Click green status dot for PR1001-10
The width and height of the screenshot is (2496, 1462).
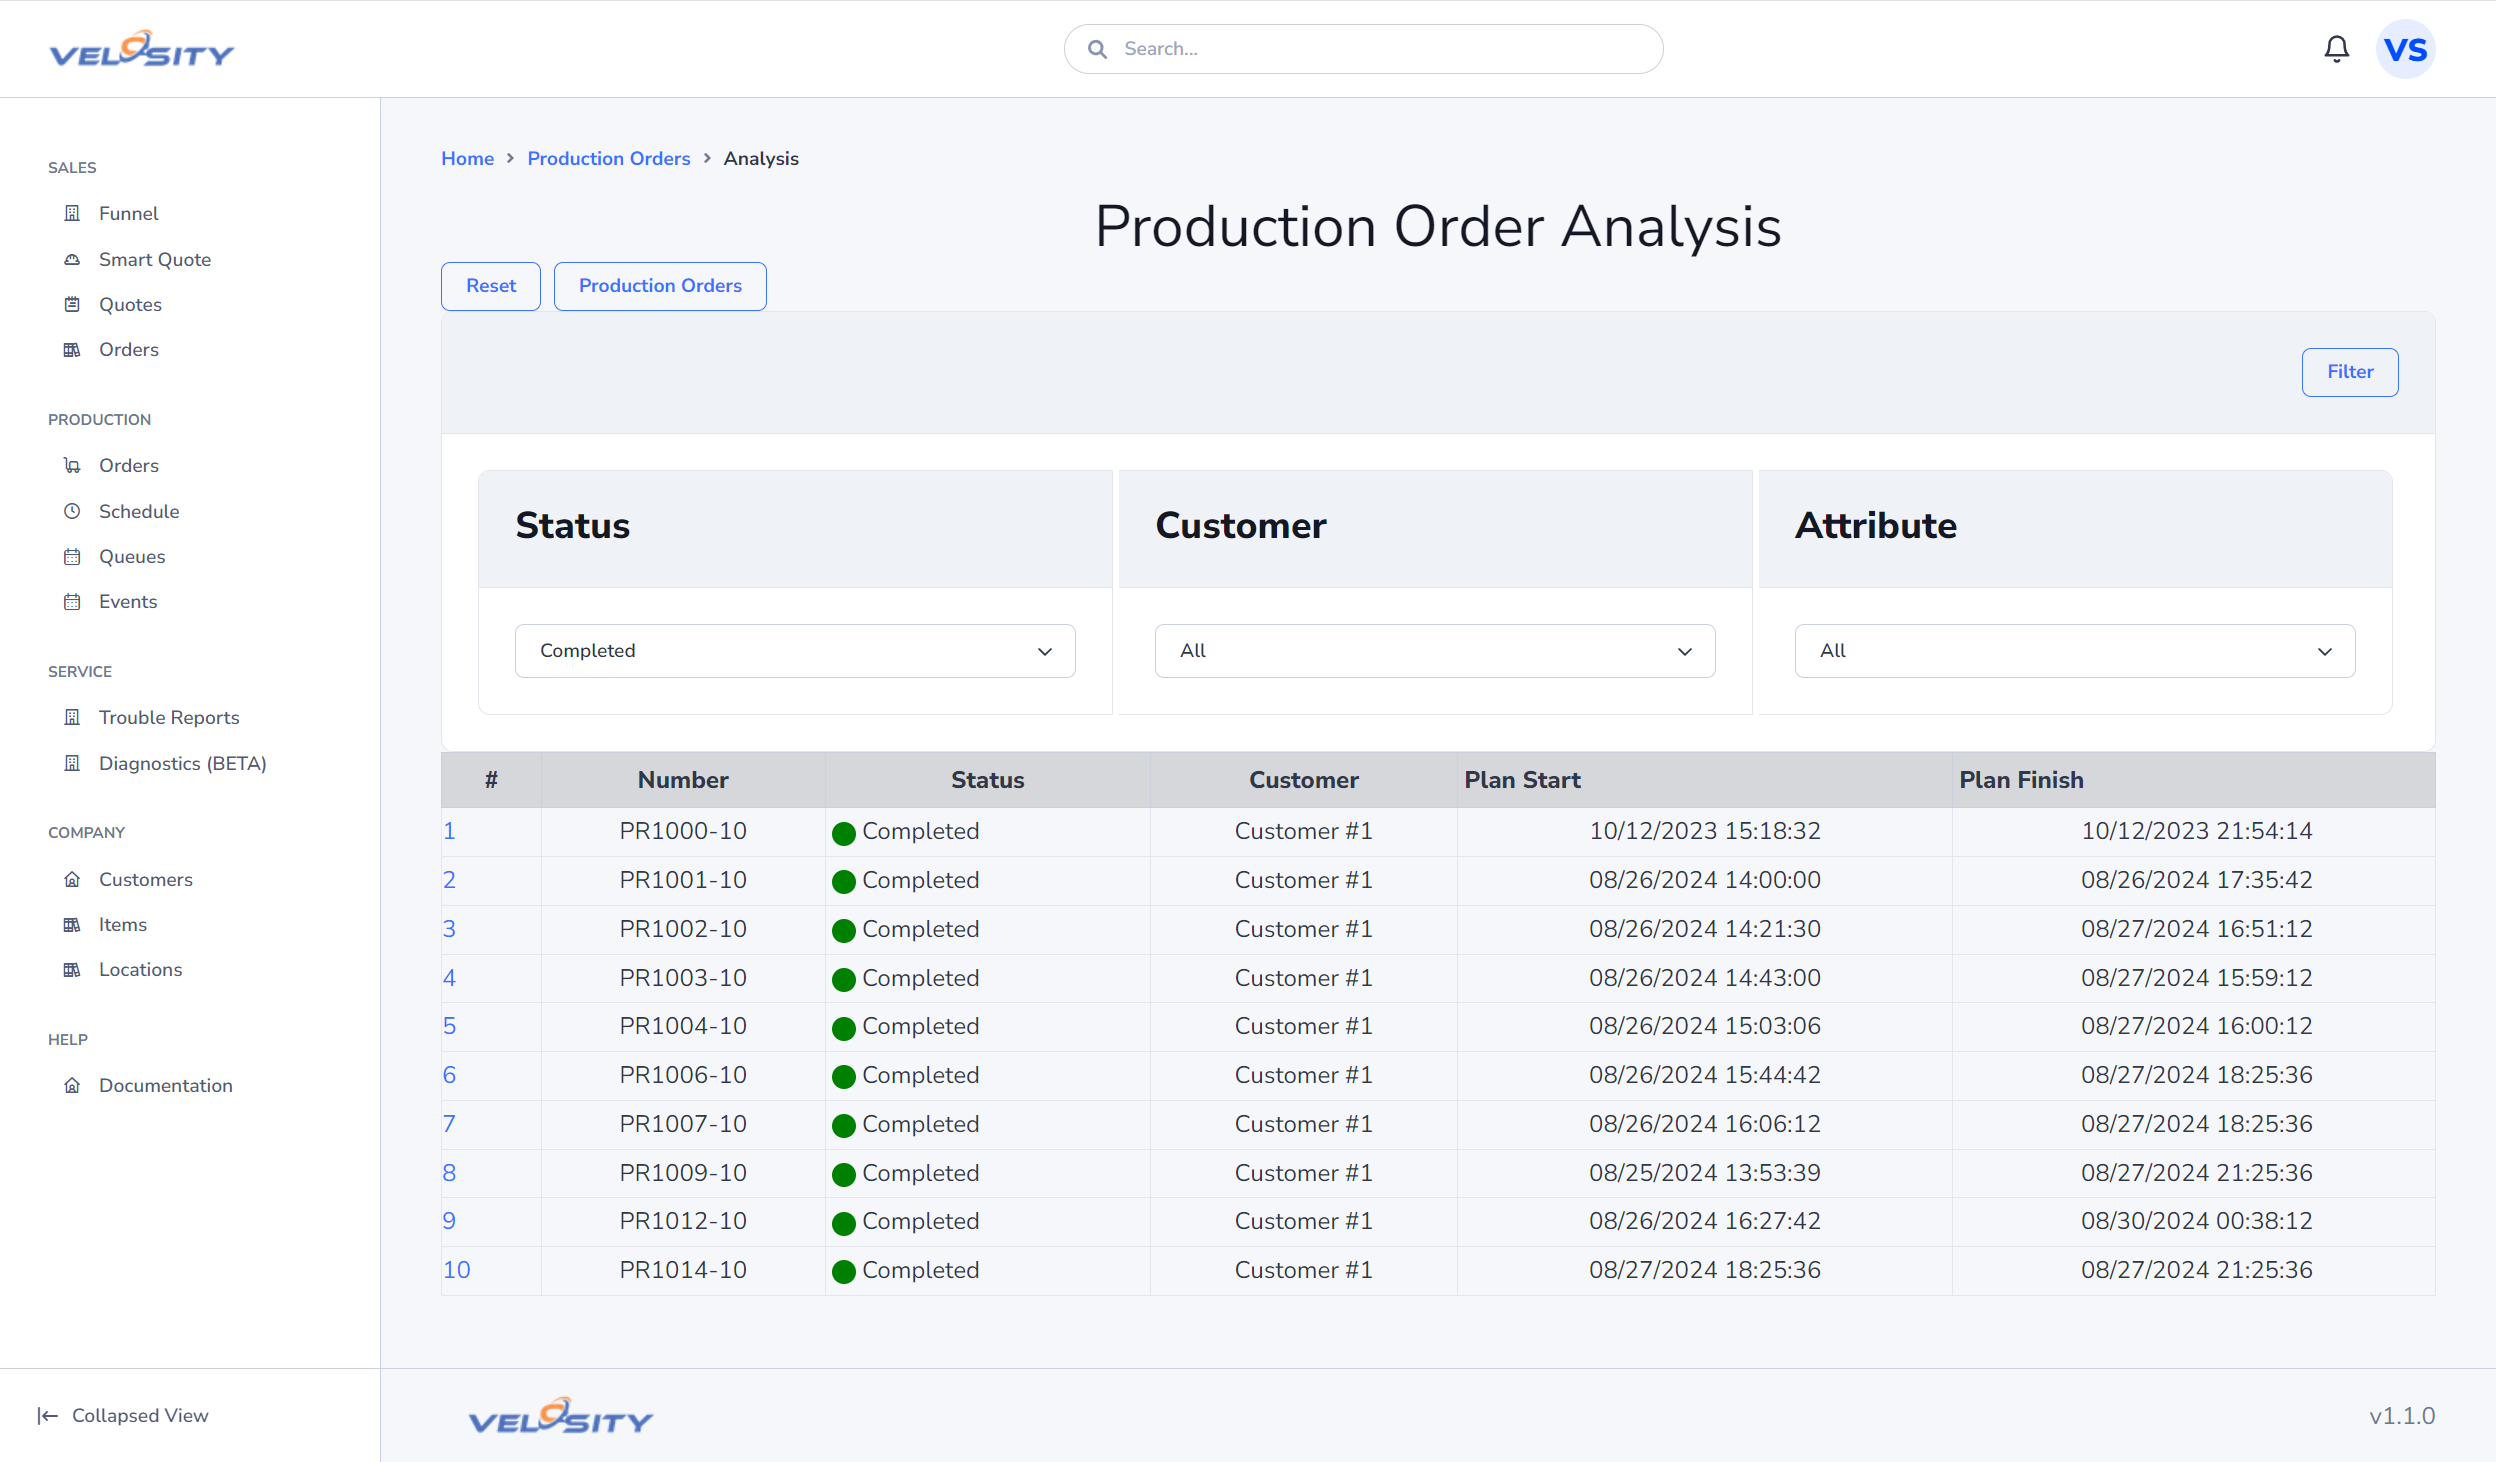pyautogui.click(x=843, y=882)
